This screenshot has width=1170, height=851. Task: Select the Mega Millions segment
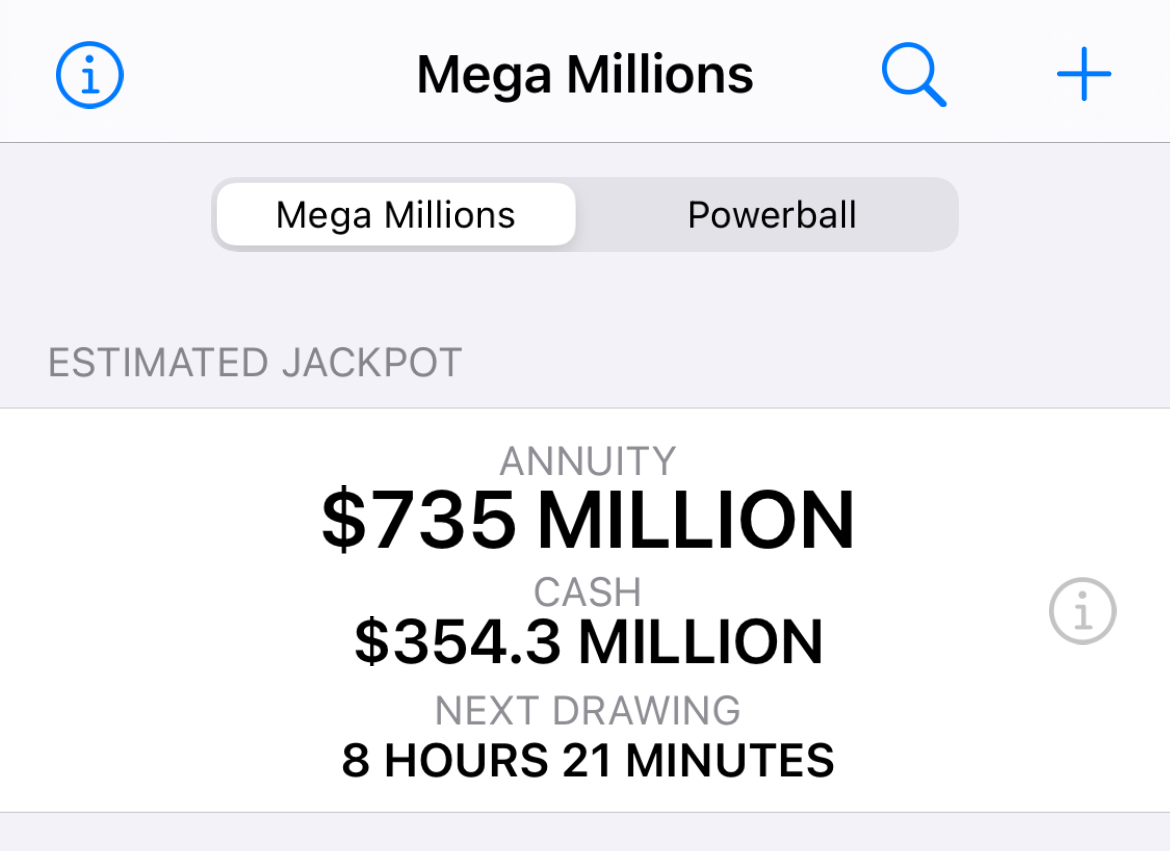coord(396,215)
